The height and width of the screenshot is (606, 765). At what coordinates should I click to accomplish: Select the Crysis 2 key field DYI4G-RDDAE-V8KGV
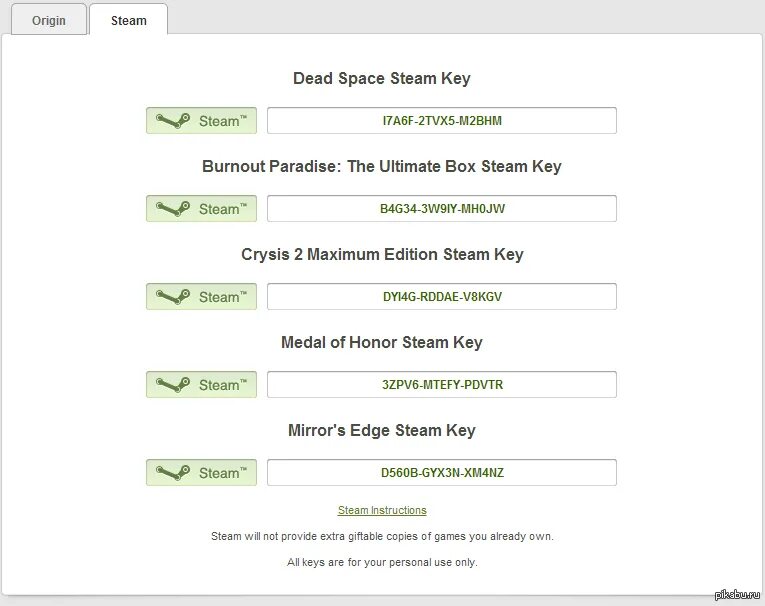pyautogui.click(x=442, y=296)
